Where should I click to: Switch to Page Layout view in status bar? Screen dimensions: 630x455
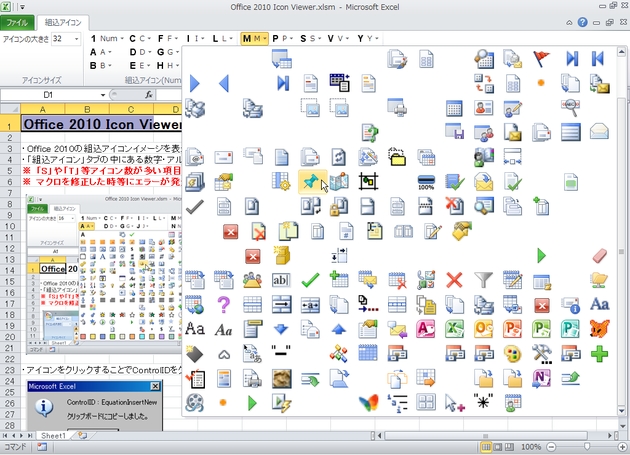click(497, 447)
